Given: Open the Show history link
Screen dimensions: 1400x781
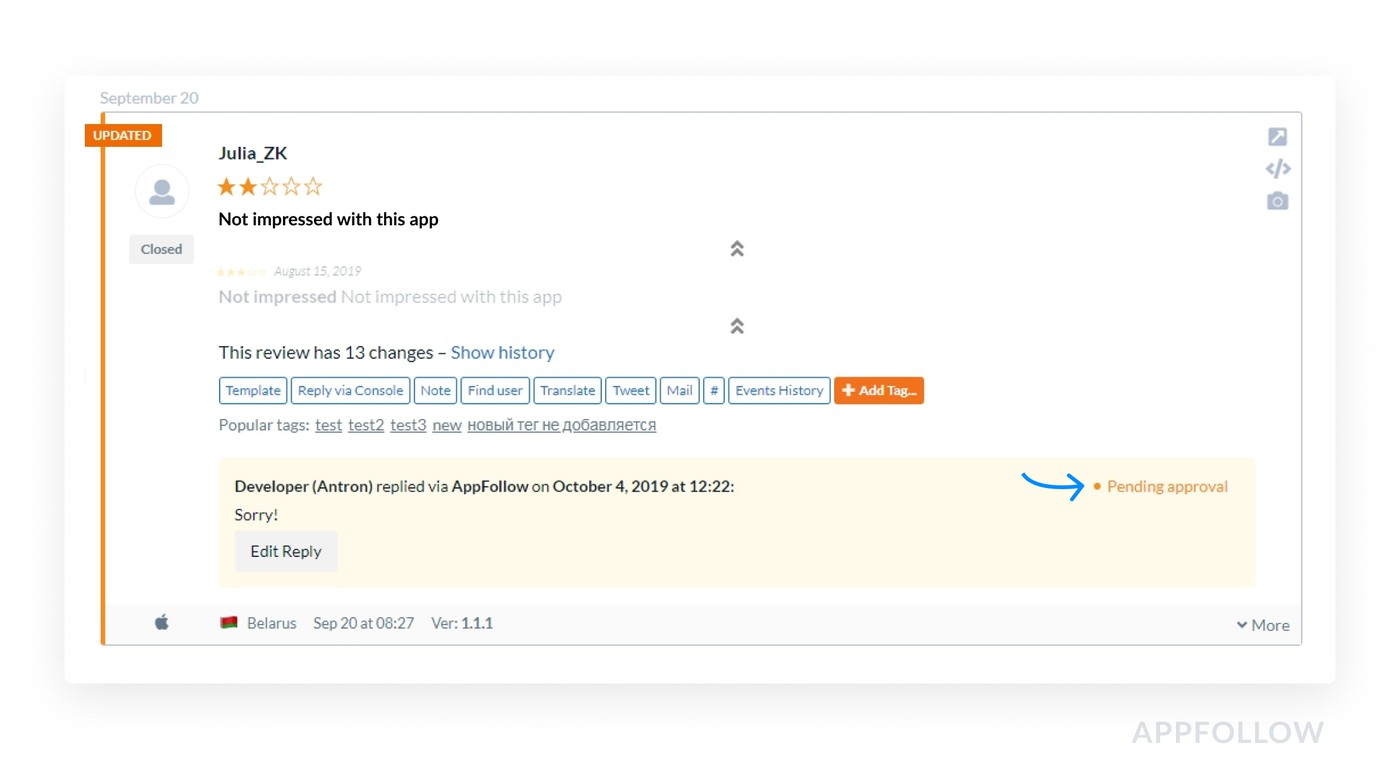Looking at the screenshot, I should tap(502, 353).
